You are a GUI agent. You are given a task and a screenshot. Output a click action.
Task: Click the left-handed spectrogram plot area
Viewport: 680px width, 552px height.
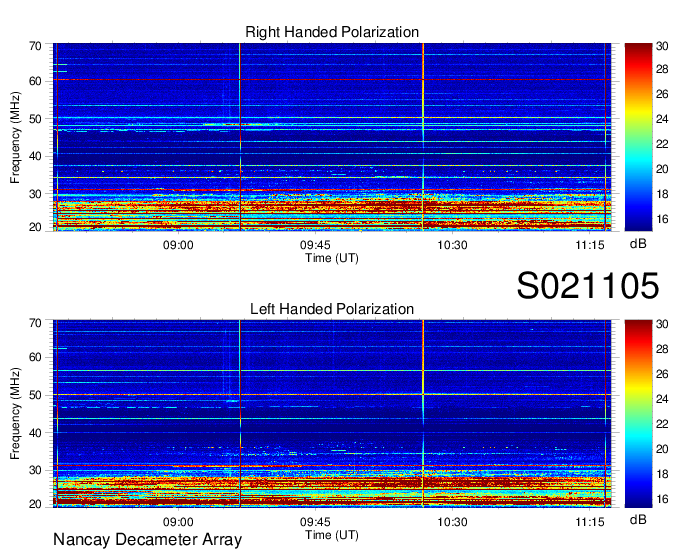pyautogui.click(x=332, y=414)
